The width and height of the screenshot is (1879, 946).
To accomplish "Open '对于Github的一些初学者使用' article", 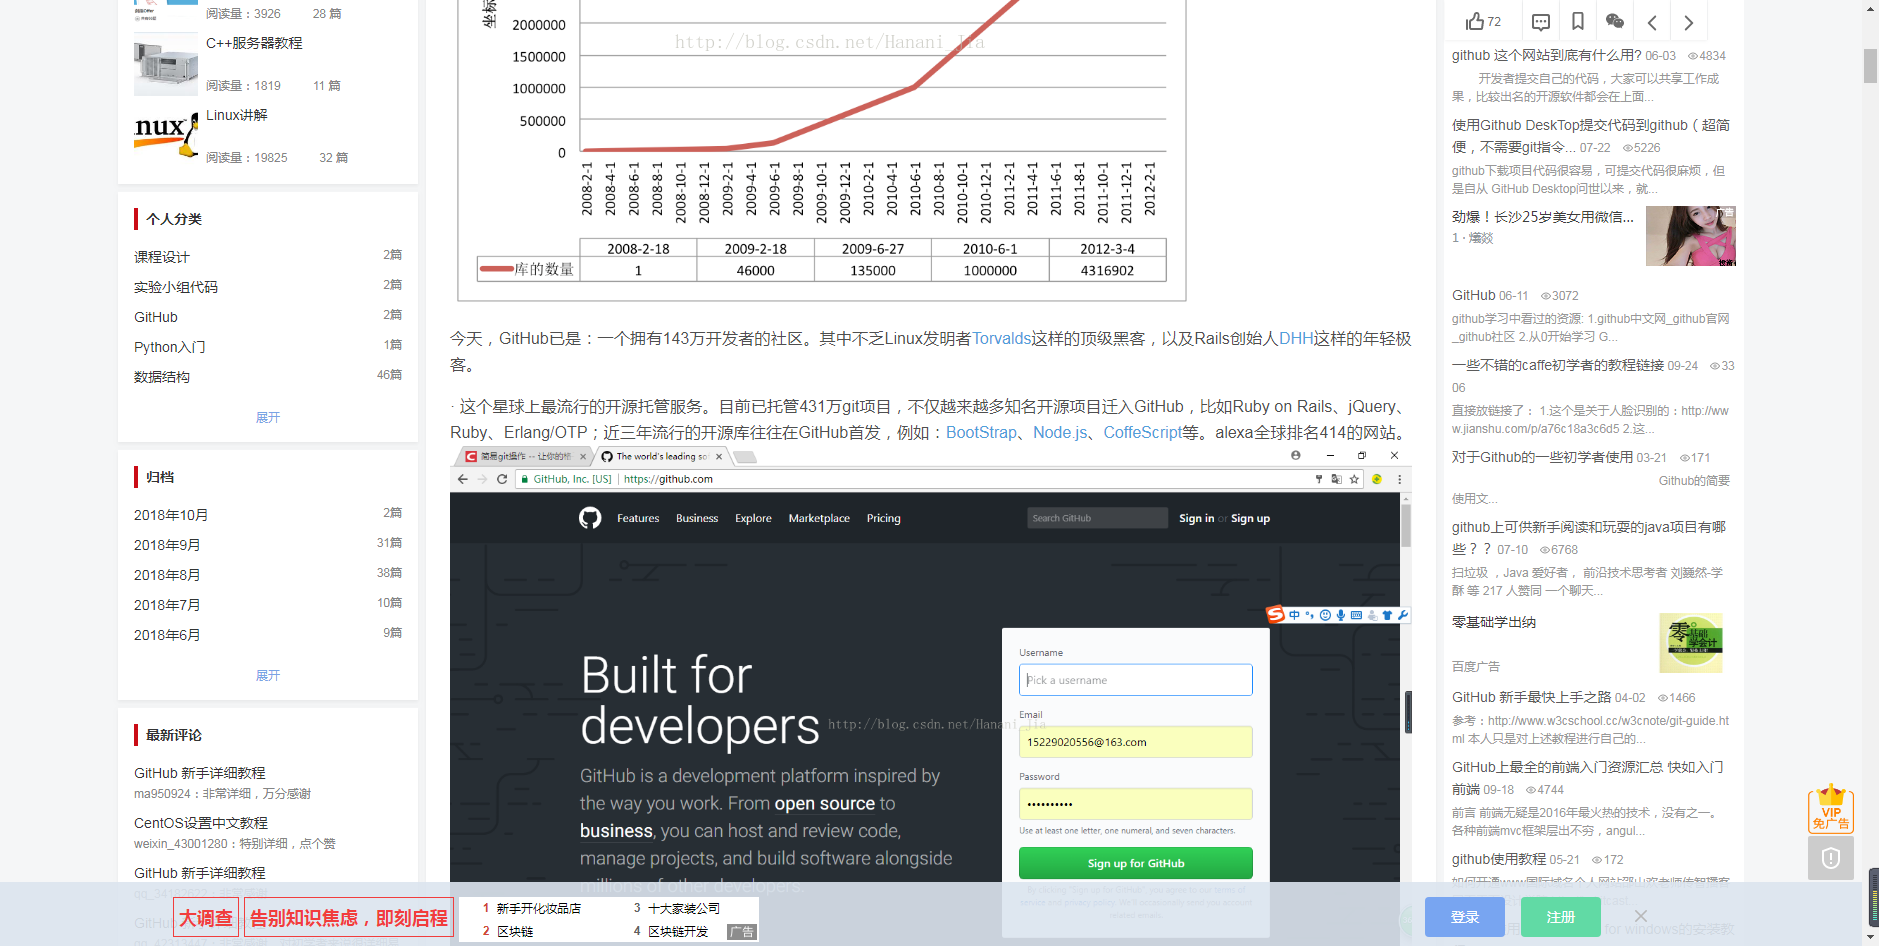I will tap(1542, 457).
